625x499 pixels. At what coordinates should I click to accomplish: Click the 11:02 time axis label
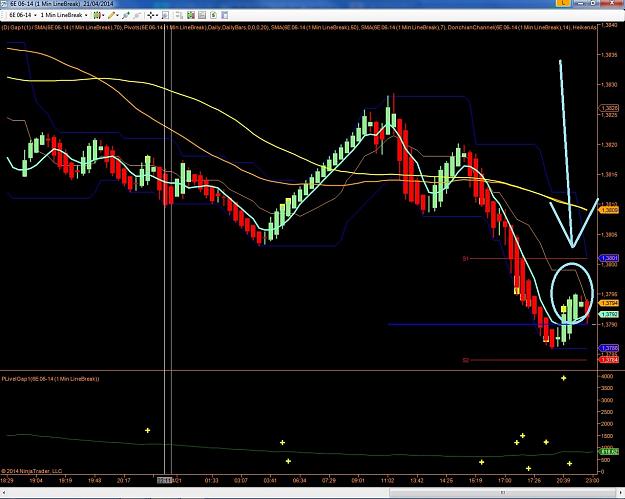(x=387, y=481)
